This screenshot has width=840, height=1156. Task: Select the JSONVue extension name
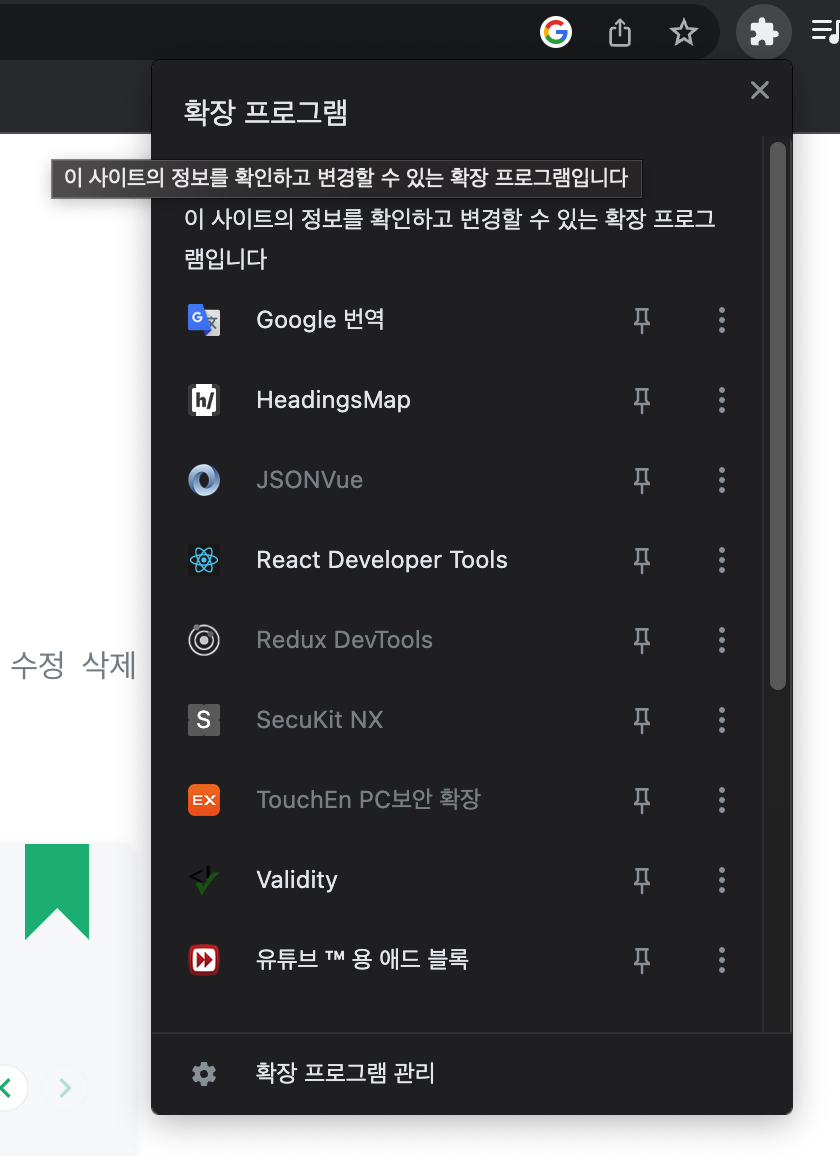310,480
